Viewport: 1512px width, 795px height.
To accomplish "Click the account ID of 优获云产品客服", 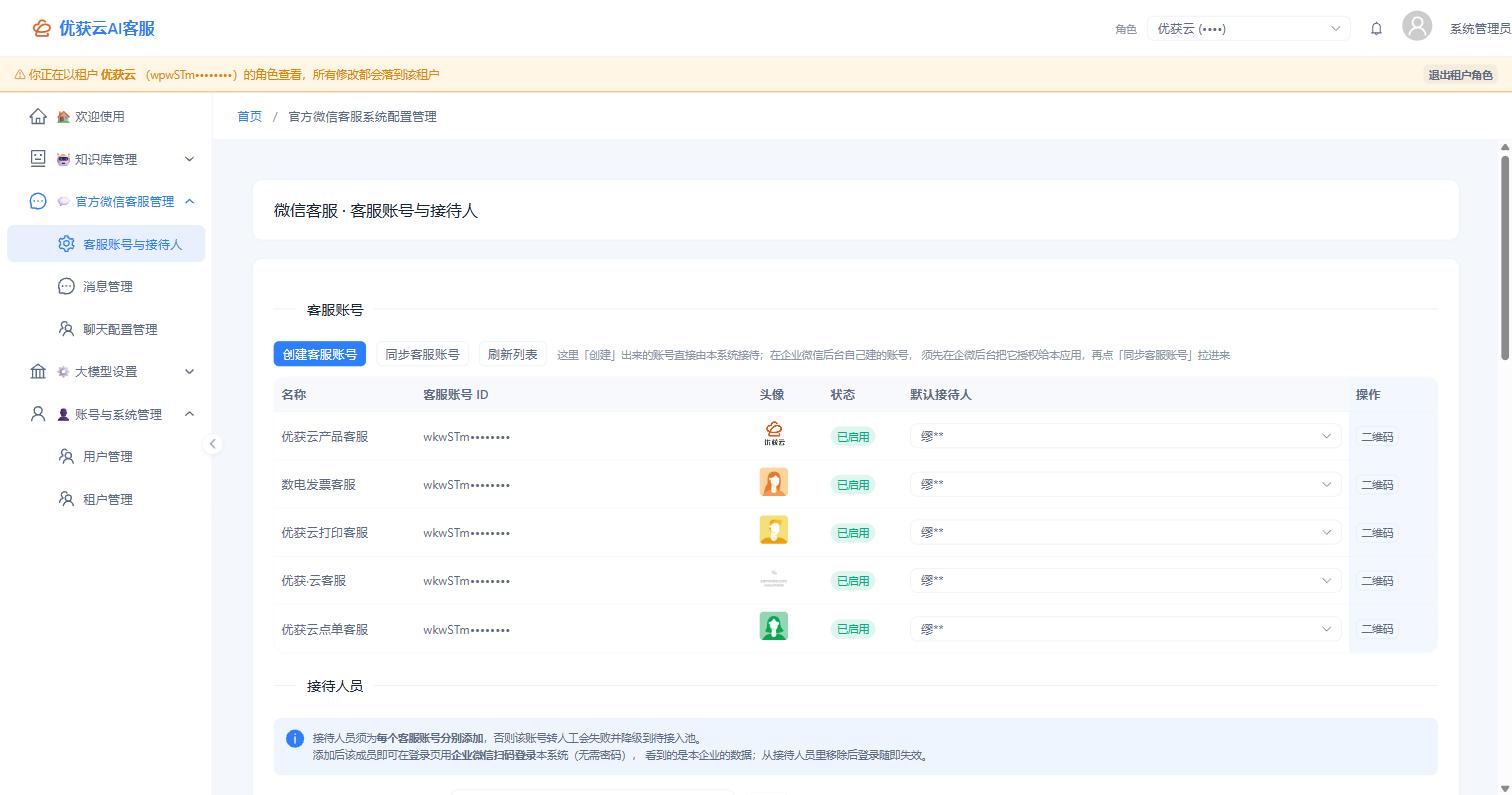I will click(x=466, y=436).
